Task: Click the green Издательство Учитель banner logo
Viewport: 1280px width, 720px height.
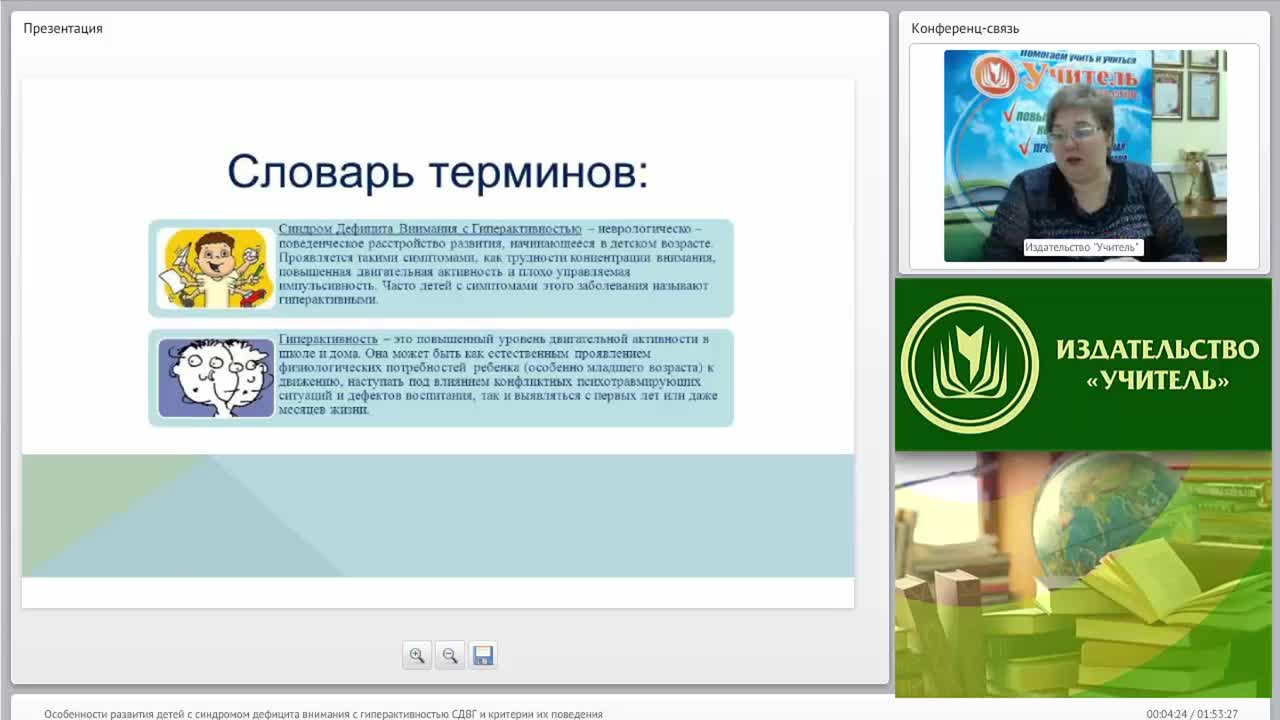Action: click(969, 364)
